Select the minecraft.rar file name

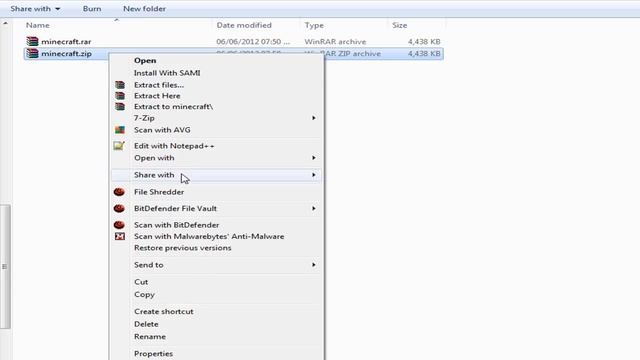66,42
